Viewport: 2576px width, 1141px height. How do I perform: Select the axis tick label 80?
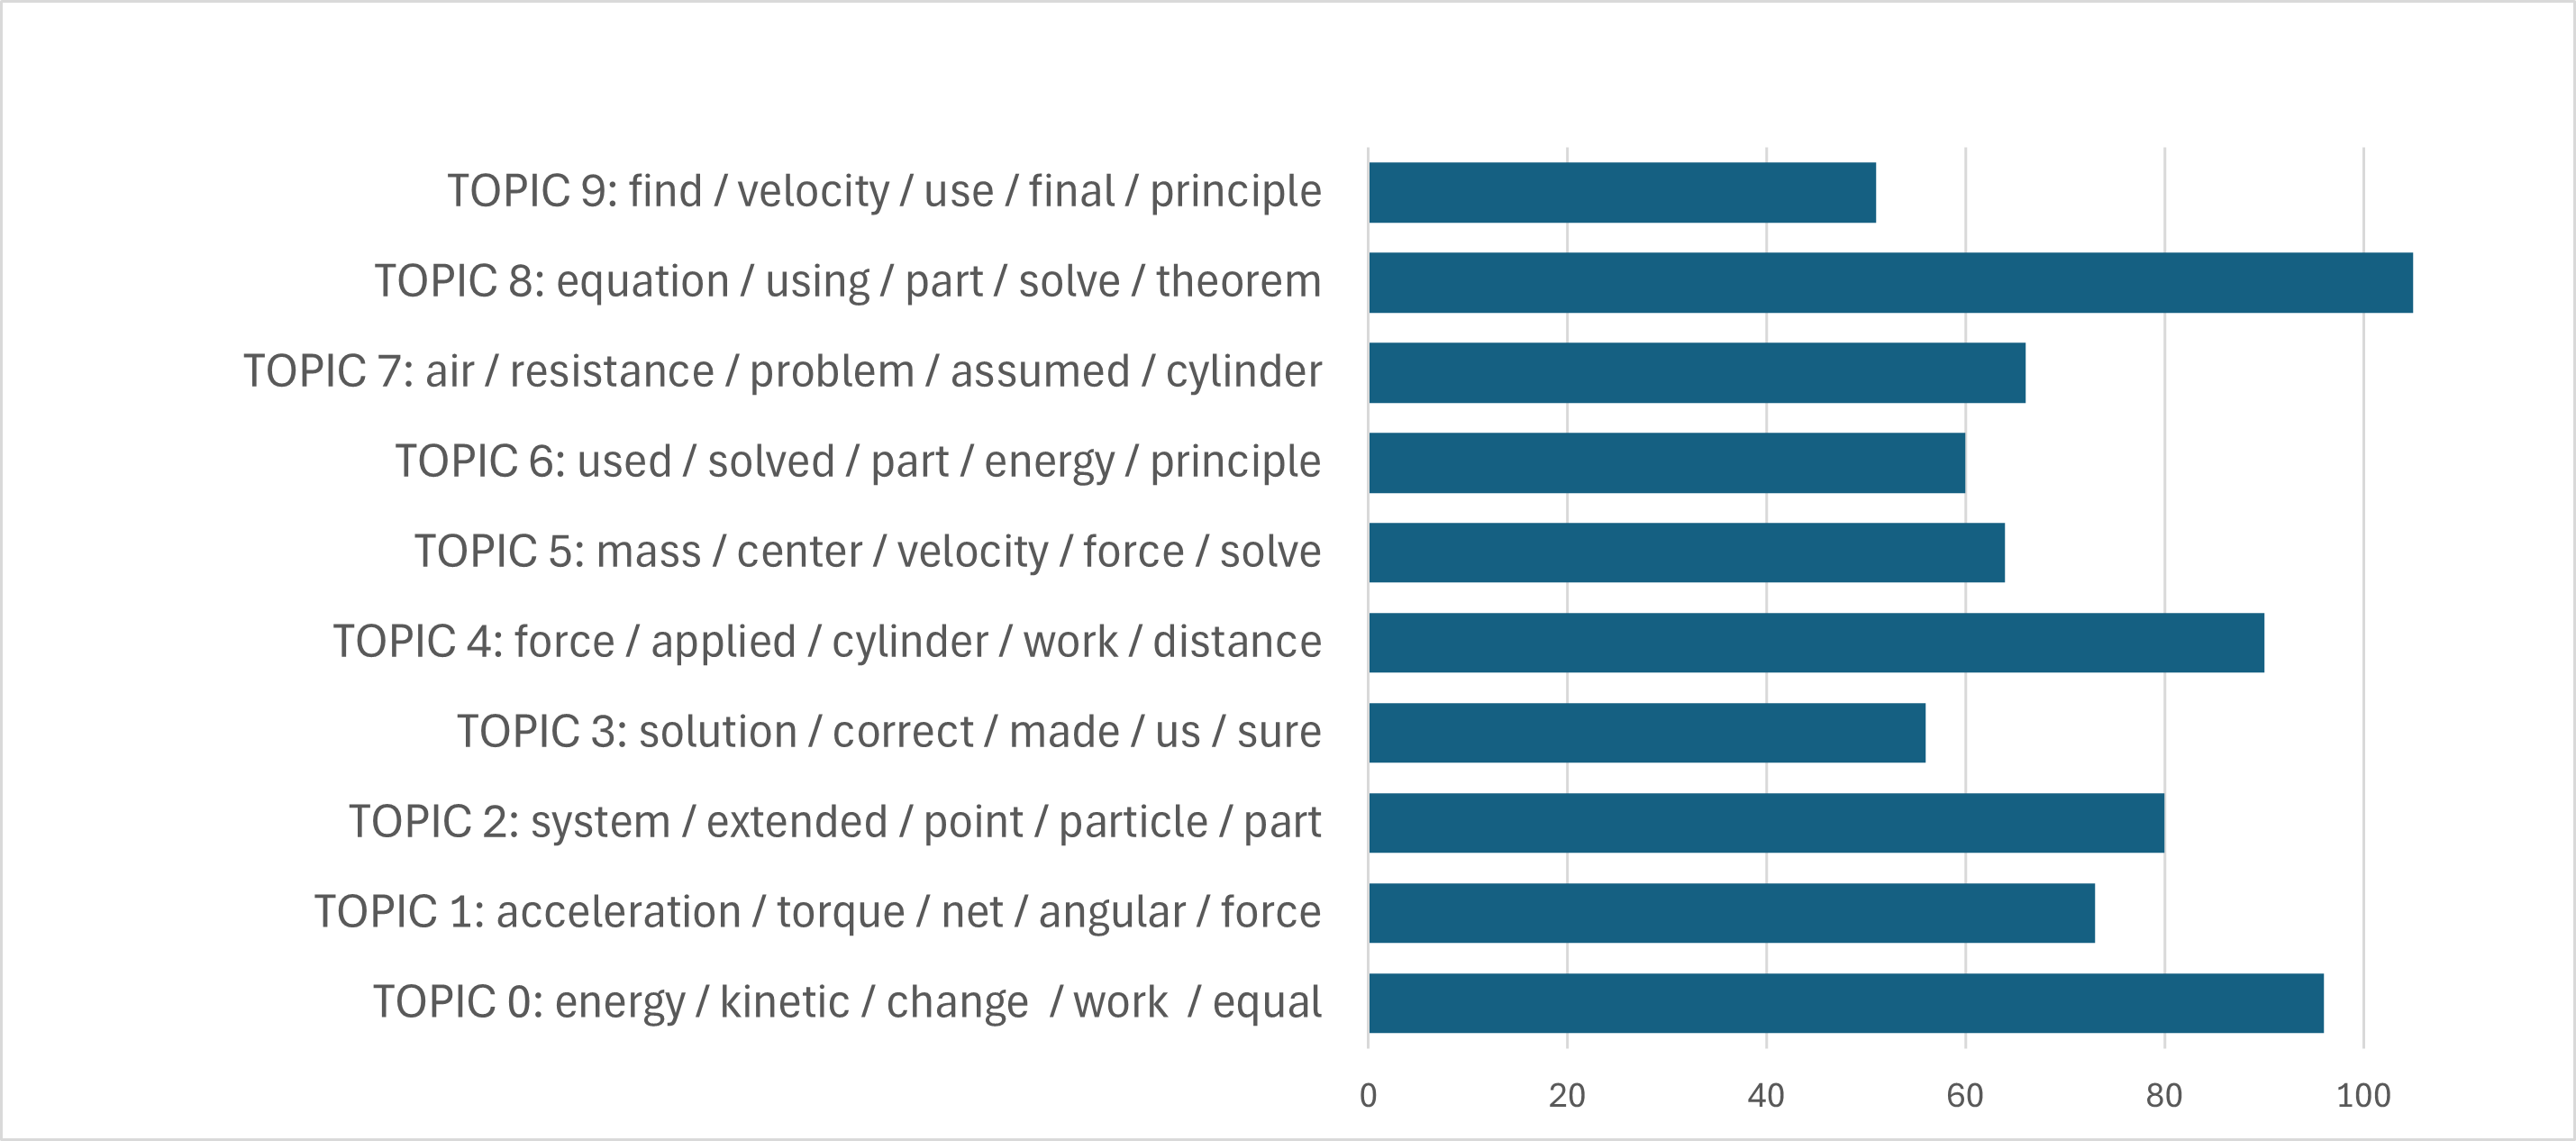pos(2164,1095)
